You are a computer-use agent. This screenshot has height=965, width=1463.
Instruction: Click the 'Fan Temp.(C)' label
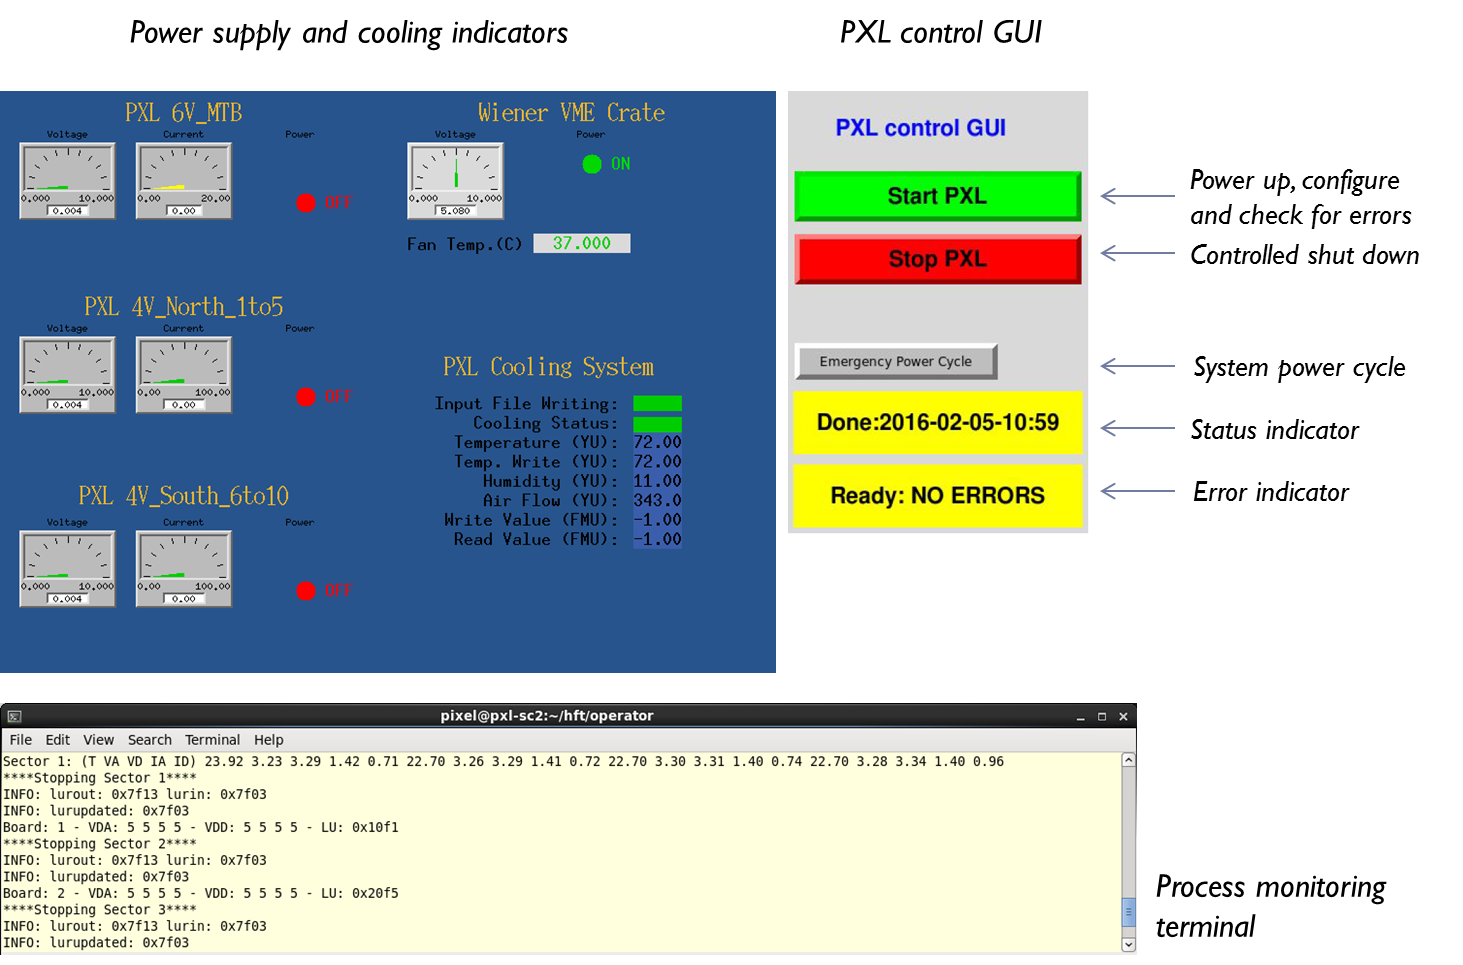pyautogui.click(x=464, y=244)
